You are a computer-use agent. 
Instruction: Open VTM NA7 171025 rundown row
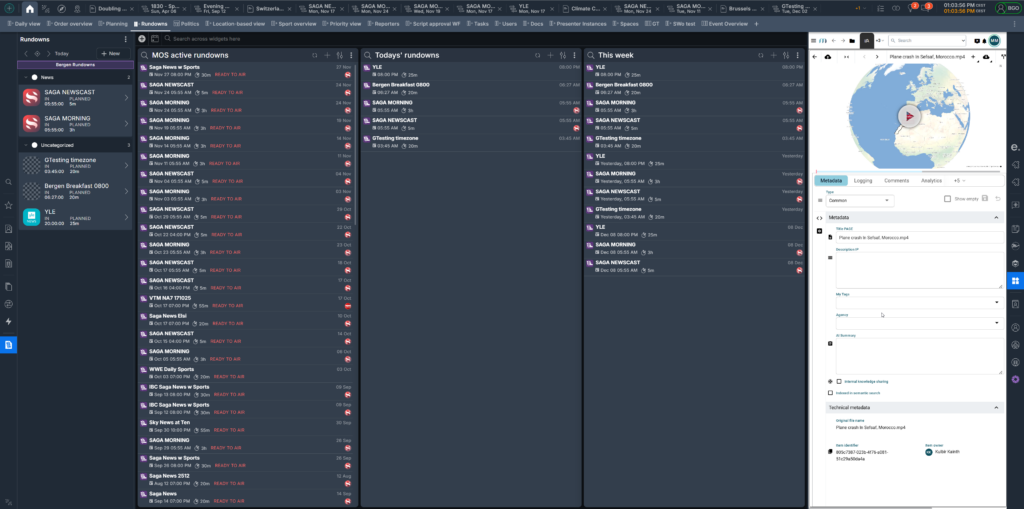point(247,301)
